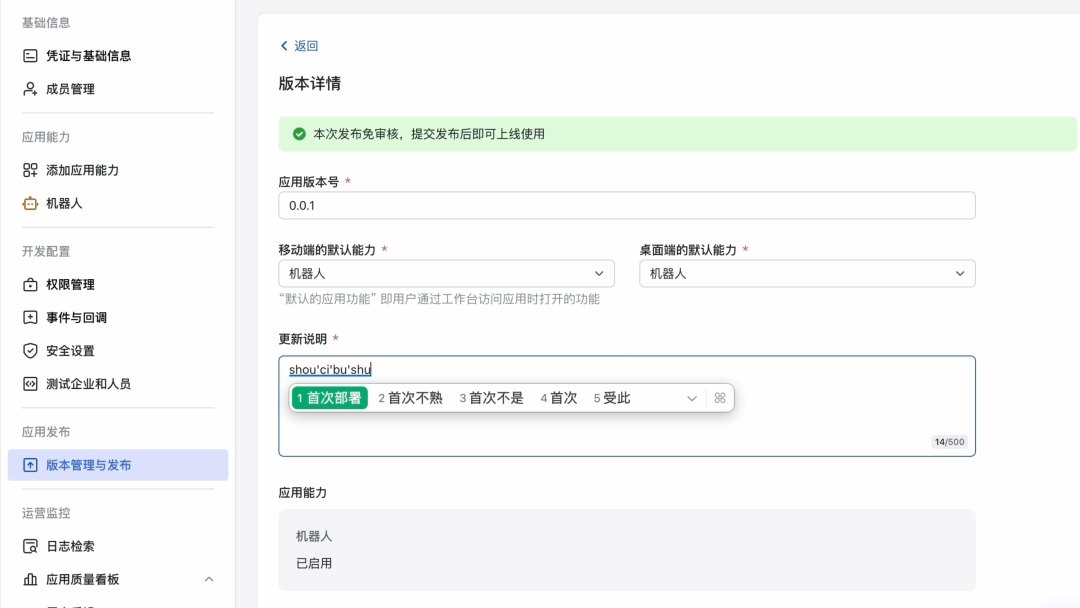
Task: Open 权限管理 section
Action: (x=70, y=284)
